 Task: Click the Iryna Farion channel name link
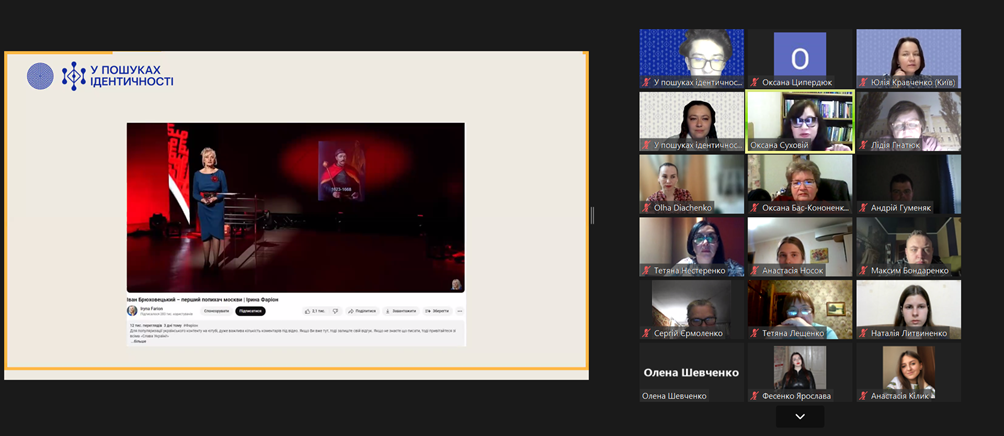click(152, 309)
